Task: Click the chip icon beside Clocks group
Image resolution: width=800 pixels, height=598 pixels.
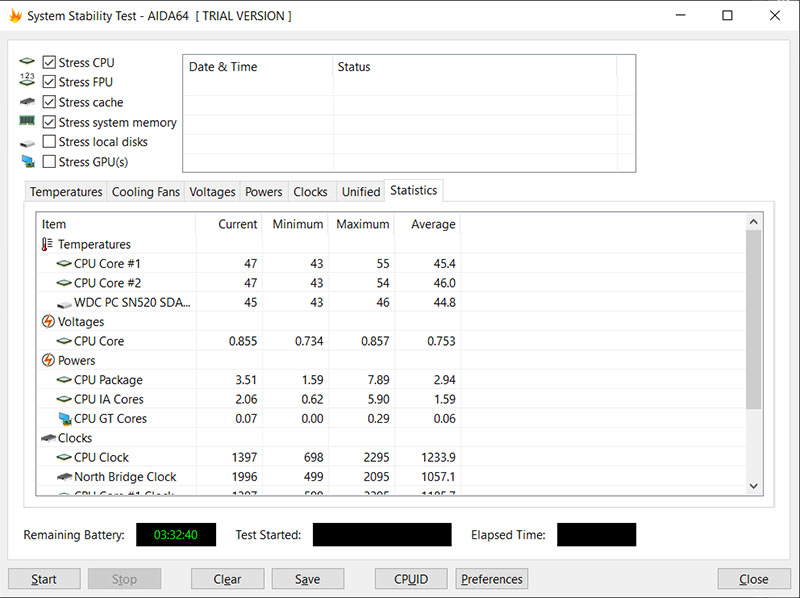Action: click(x=47, y=438)
